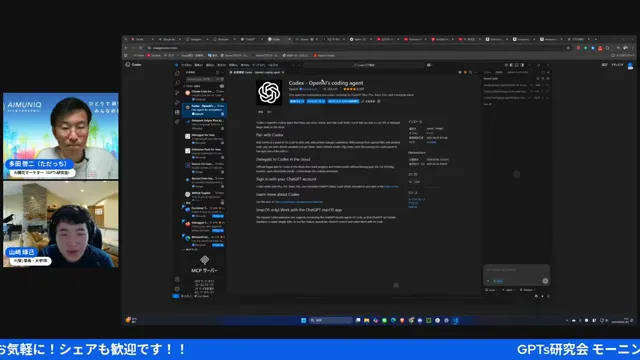Open the 編集 menu
Screen dimensions: 640x360
[x=198, y=65]
